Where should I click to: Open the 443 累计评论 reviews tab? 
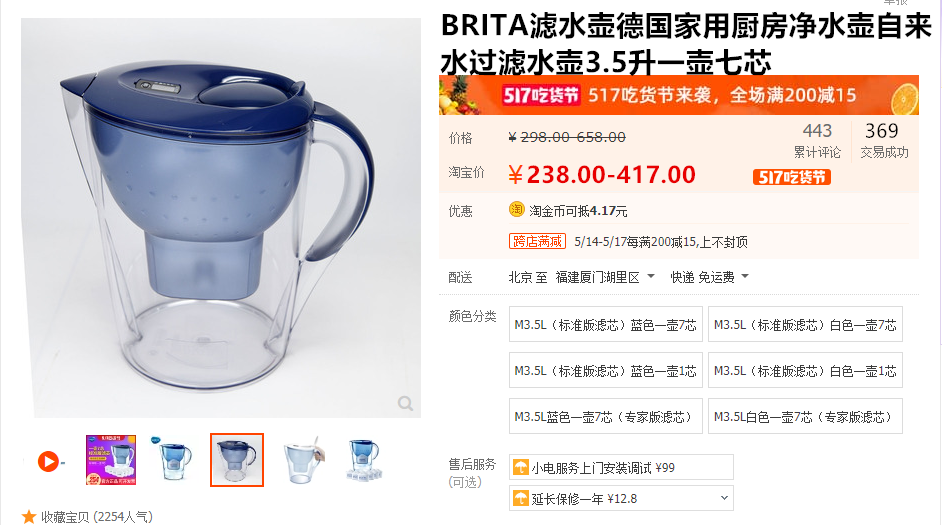[817, 141]
